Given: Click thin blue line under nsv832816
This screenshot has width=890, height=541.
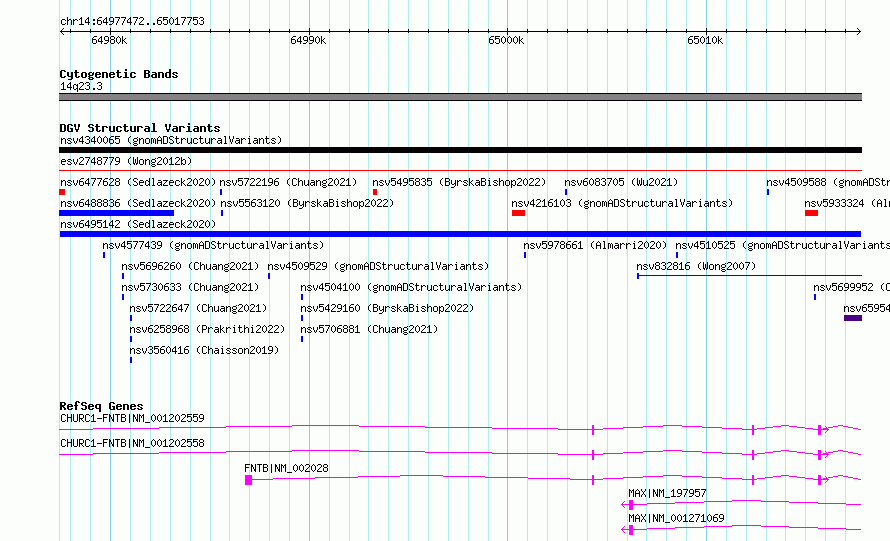Looking at the screenshot, I should (749, 276).
